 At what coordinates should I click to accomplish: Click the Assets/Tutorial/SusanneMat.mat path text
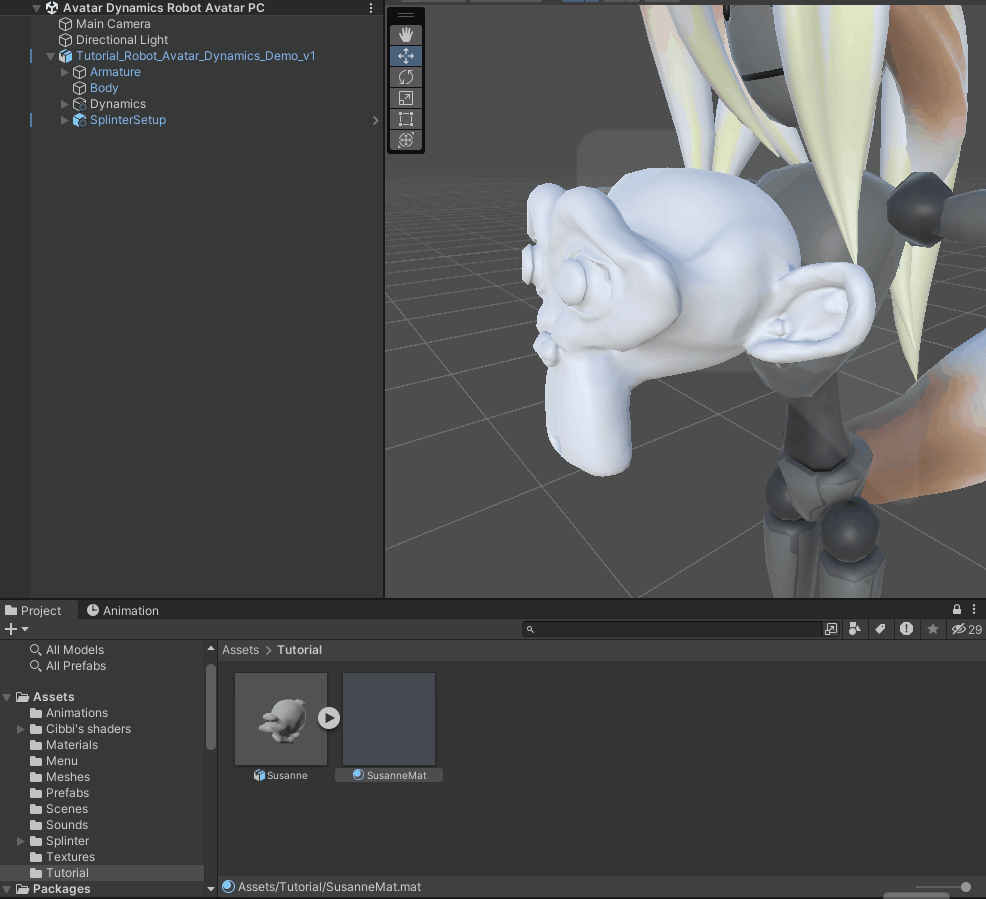click(x=330, y=887)
